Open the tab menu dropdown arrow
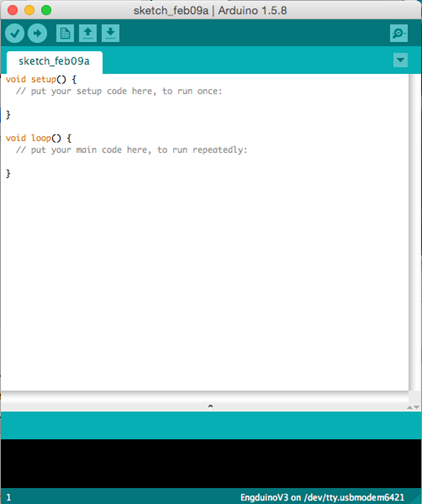 click(x=400, y=60)
